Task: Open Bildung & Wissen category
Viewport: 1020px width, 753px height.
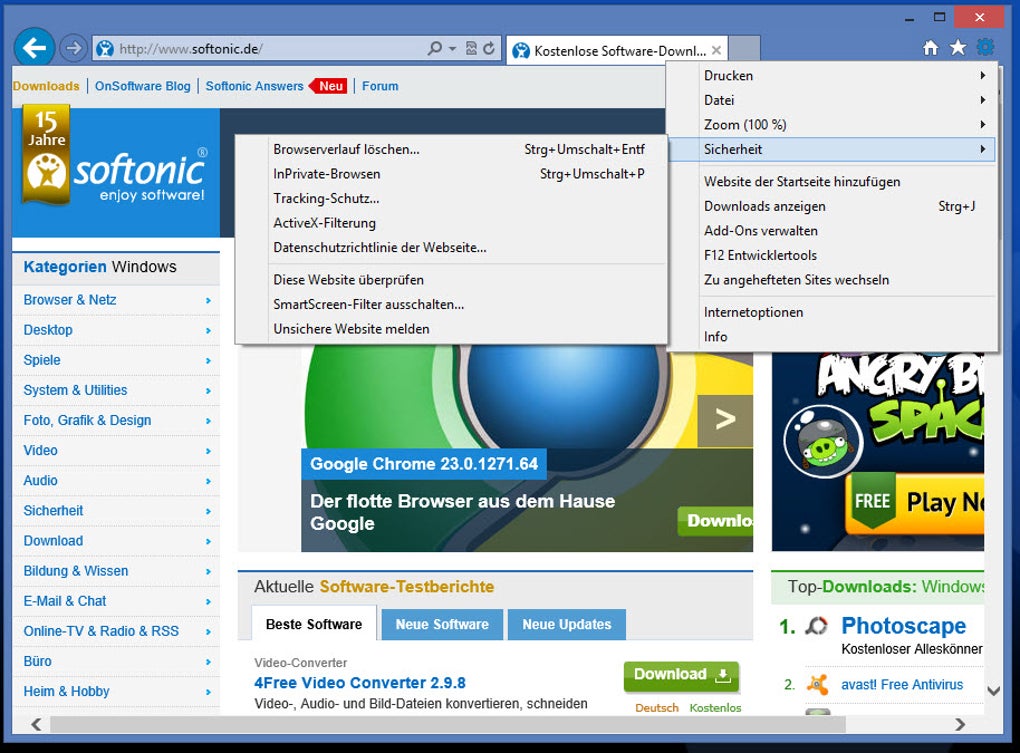Action: pyautogui.click(x=116, y=572)
